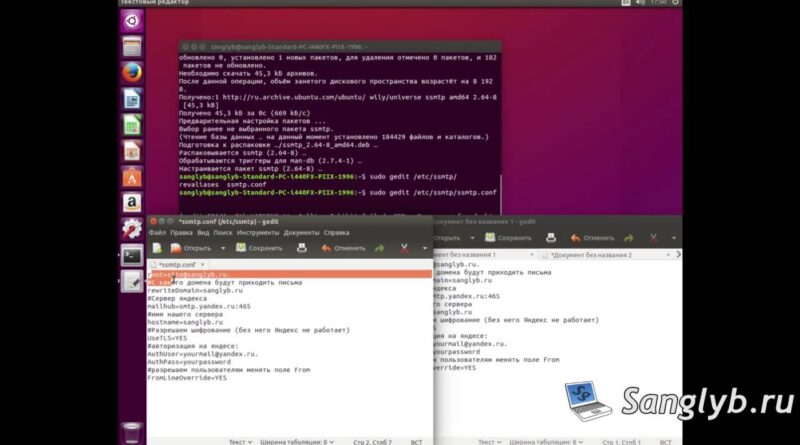The image size is (800, 445).
Task: Click Открыть in ssmtp.conf gedit toolbar
Action: 191,248
